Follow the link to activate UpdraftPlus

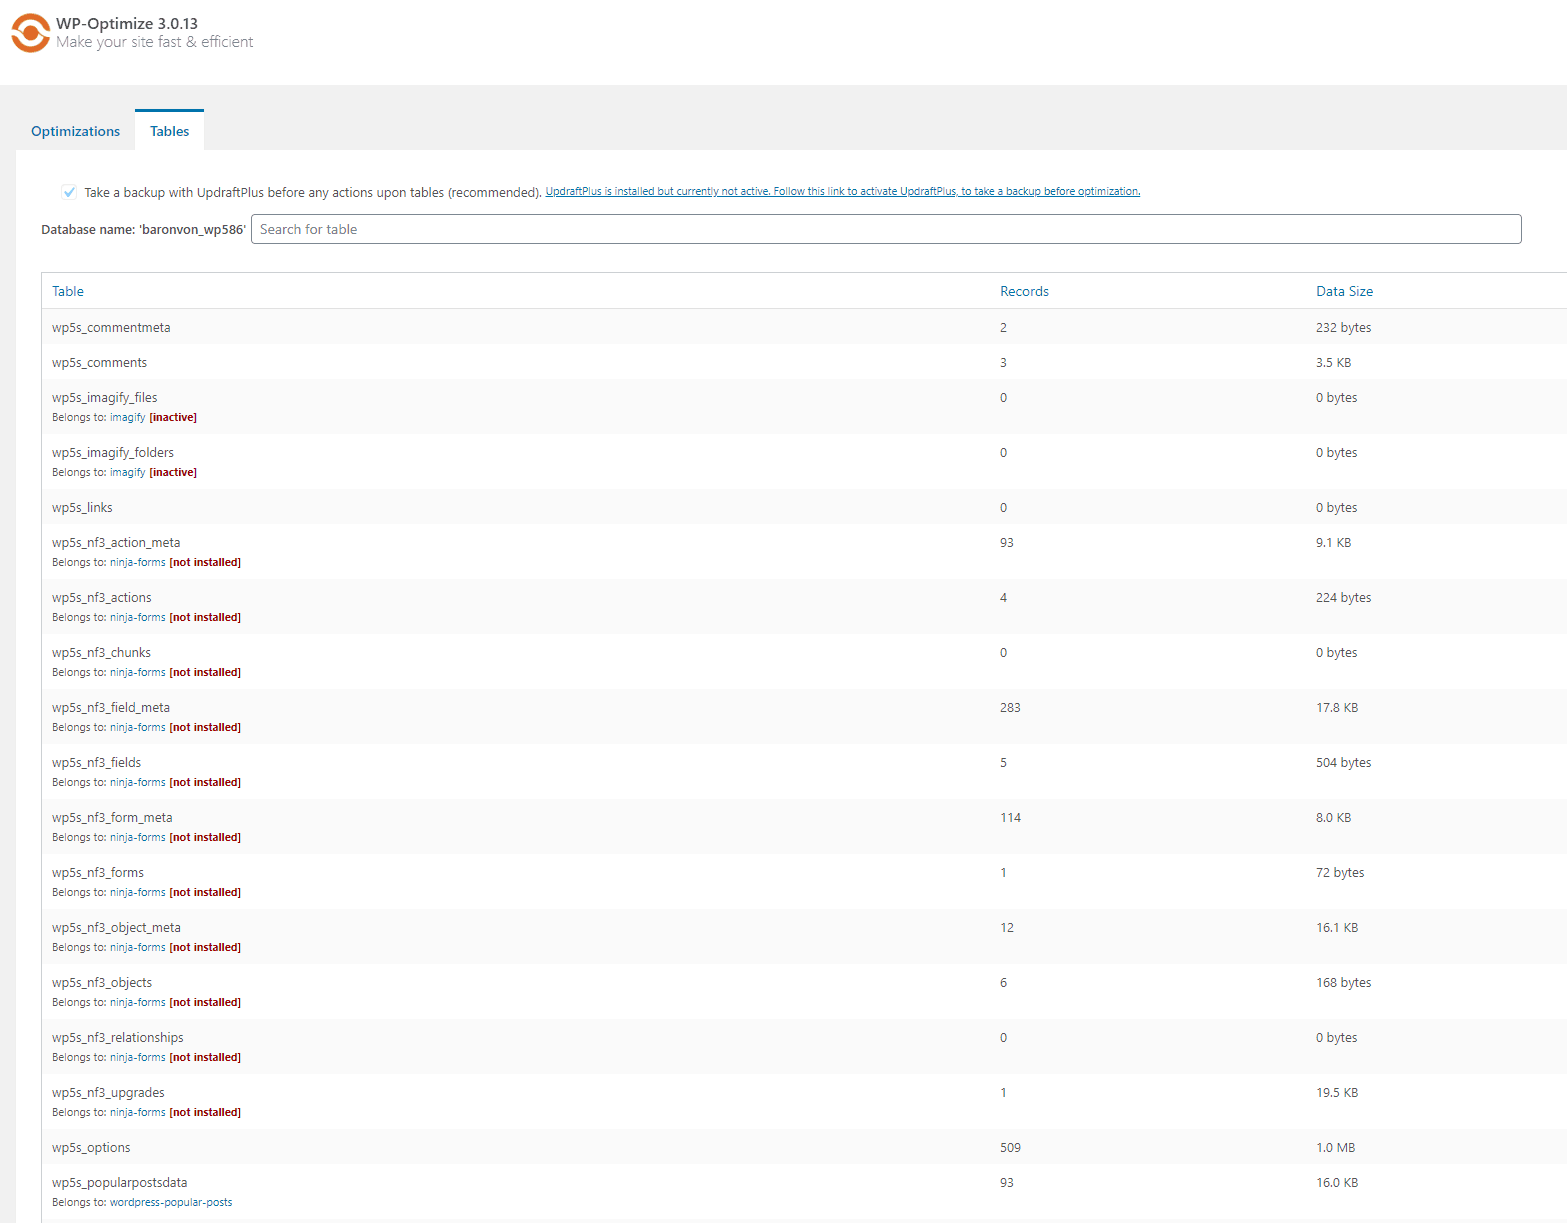point(842,191)
